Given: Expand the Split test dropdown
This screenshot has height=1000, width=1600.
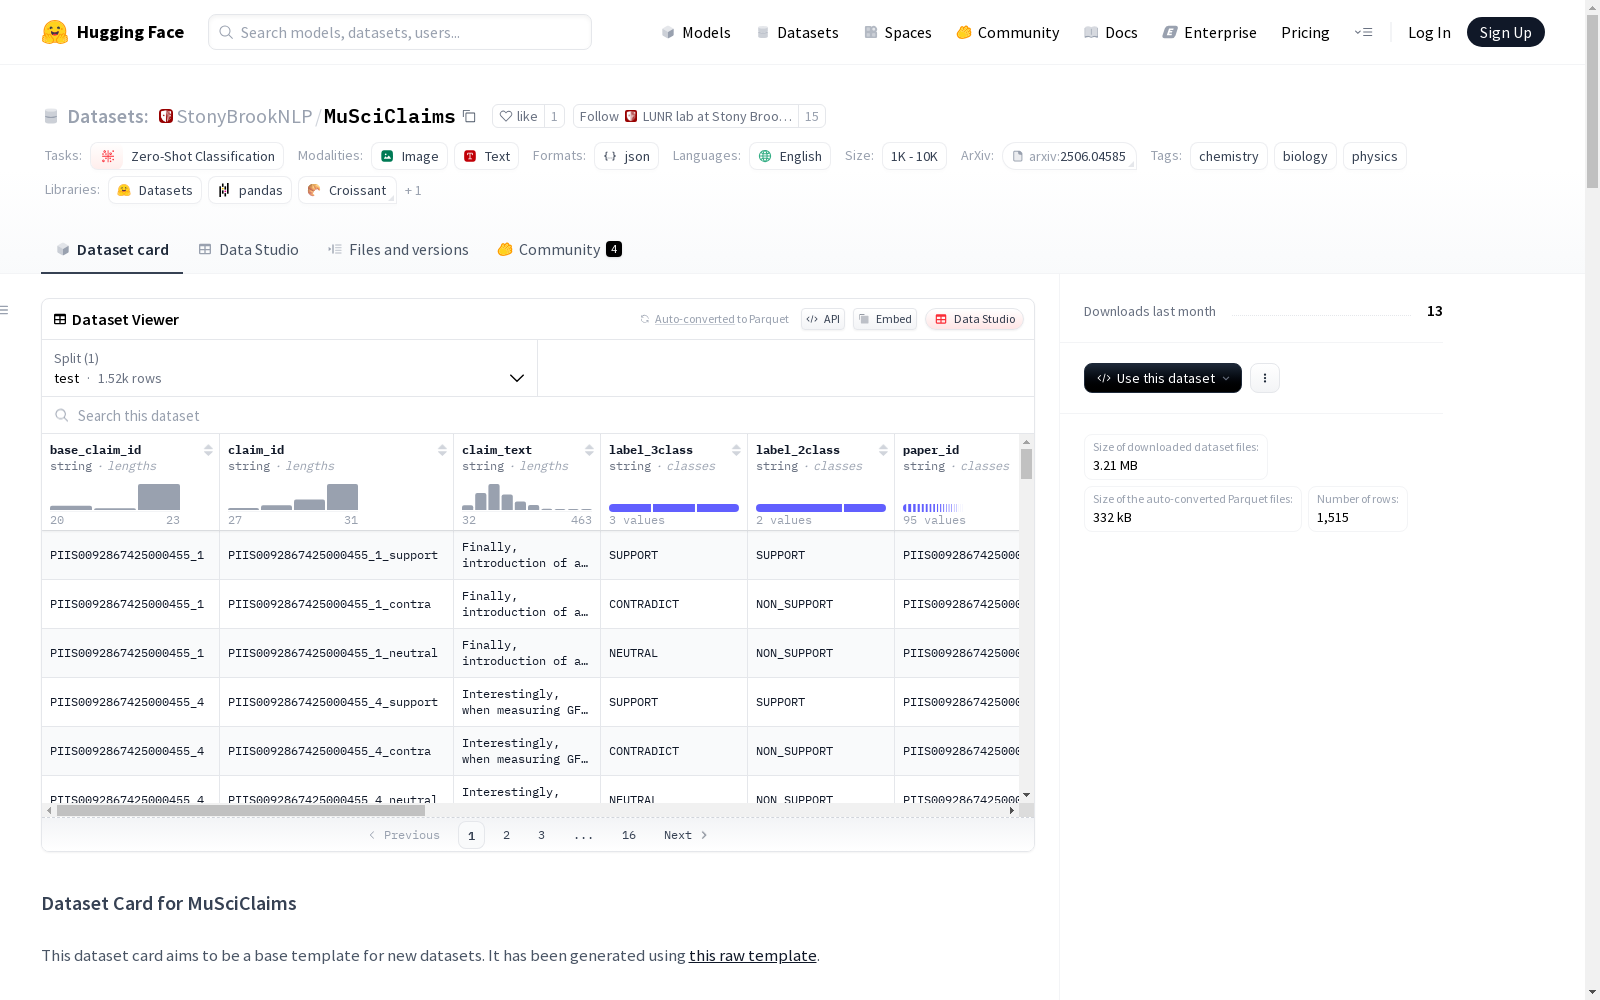Looking at the screenshot, I should click(x=290, y=368).
